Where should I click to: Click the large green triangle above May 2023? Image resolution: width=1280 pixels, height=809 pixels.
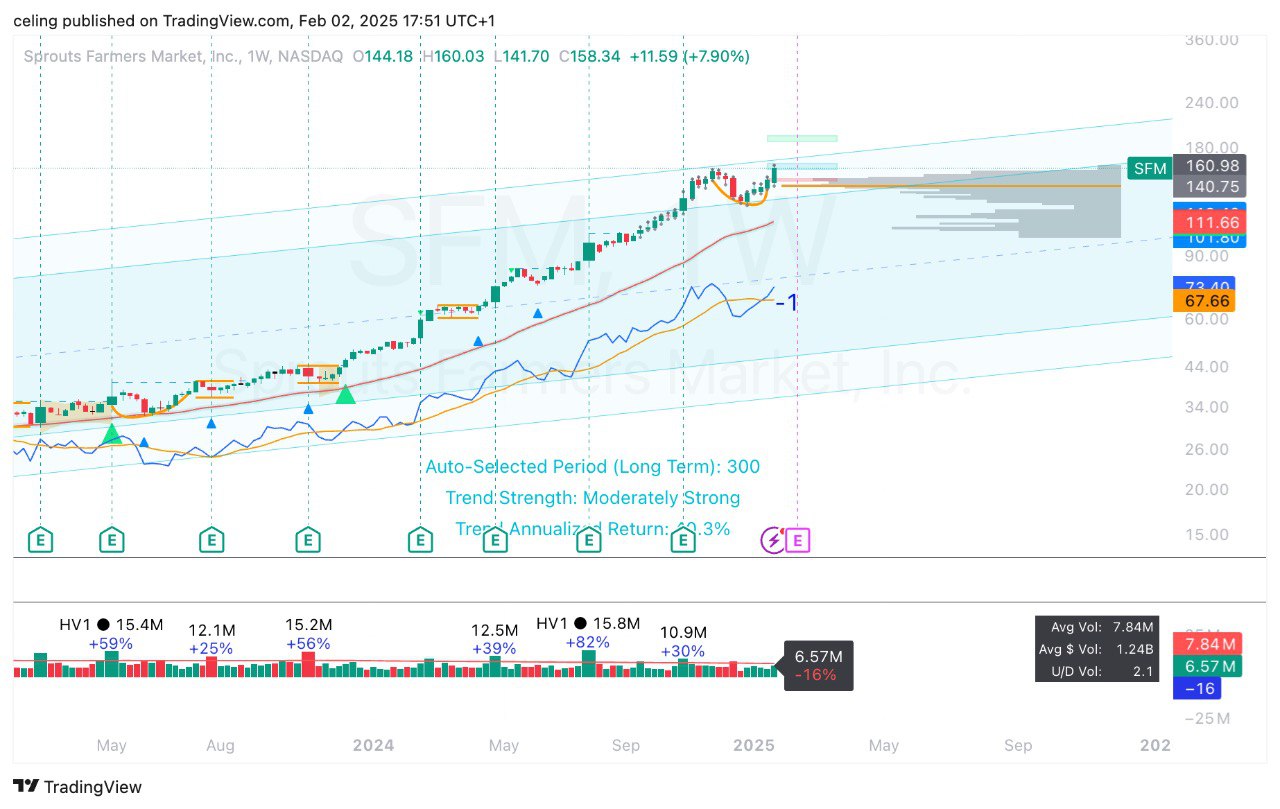pos(112,433)
